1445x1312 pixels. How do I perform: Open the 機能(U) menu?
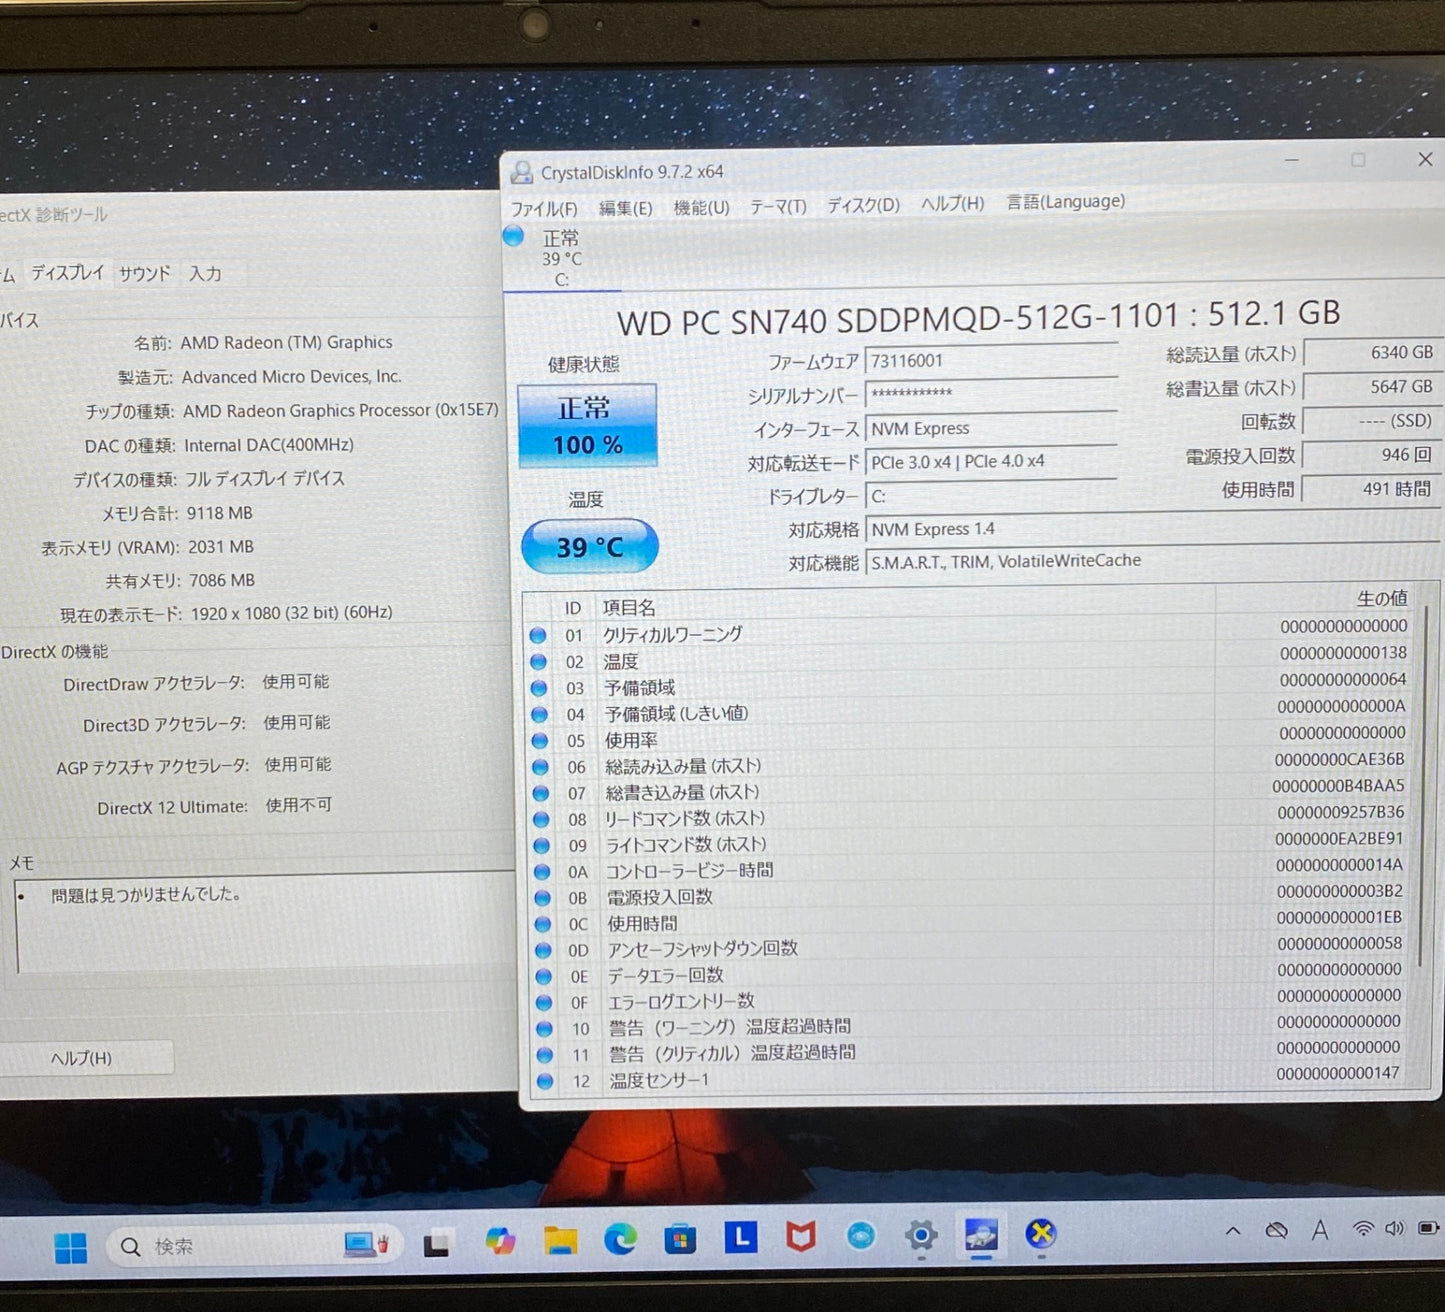coord(702,207)
